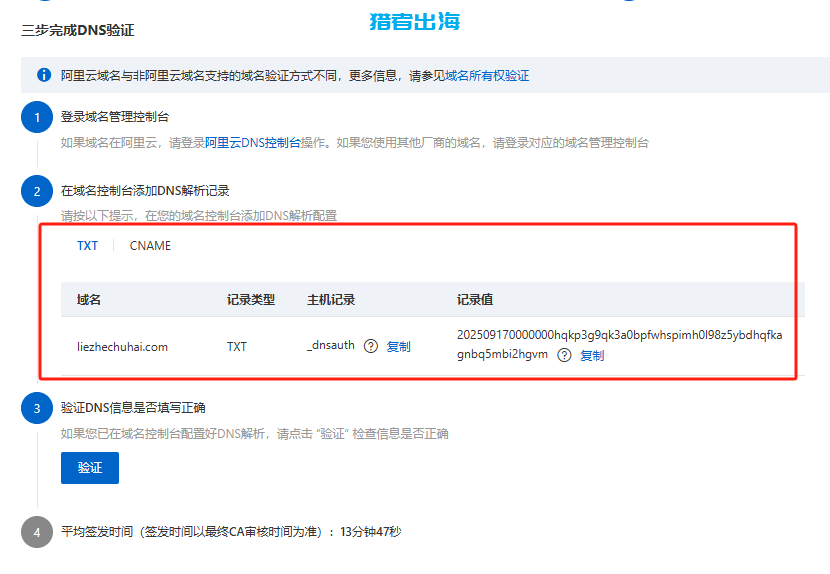Open the 阿里云DNS控制台 link

[253, 142]
